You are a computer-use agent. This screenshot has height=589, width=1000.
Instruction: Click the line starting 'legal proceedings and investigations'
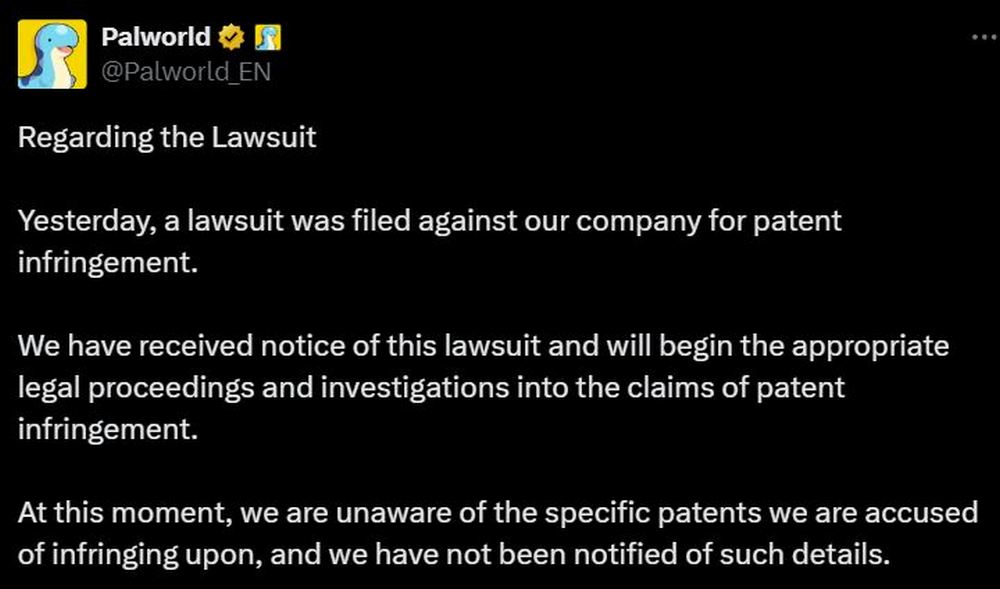coord(431,388)
